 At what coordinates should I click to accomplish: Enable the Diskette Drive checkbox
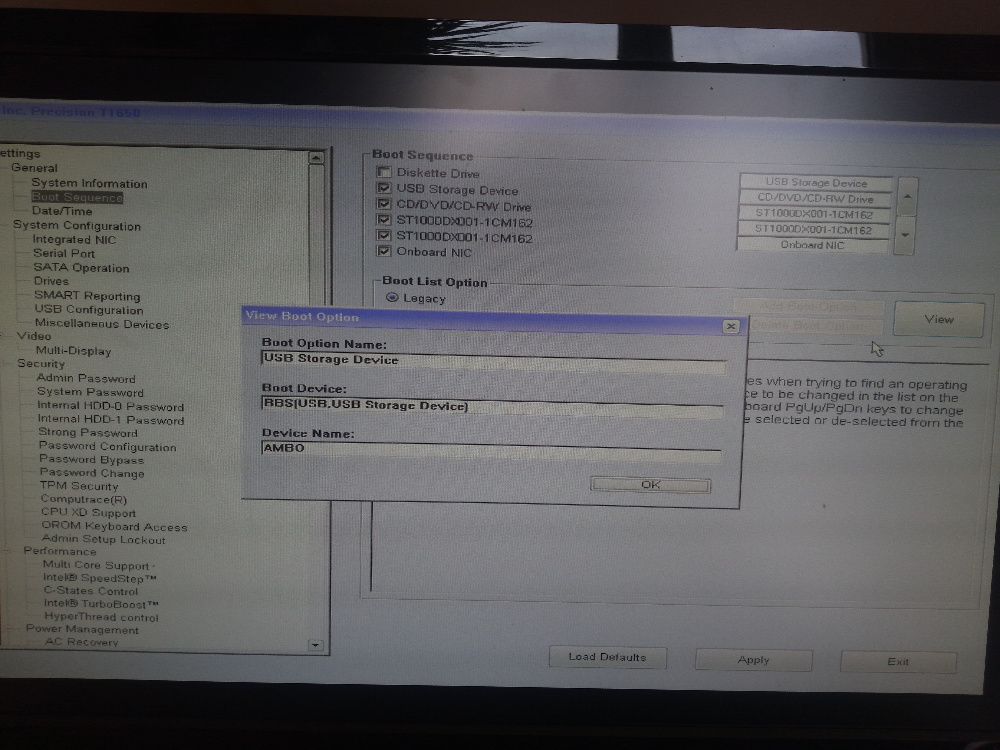point(383,173)
